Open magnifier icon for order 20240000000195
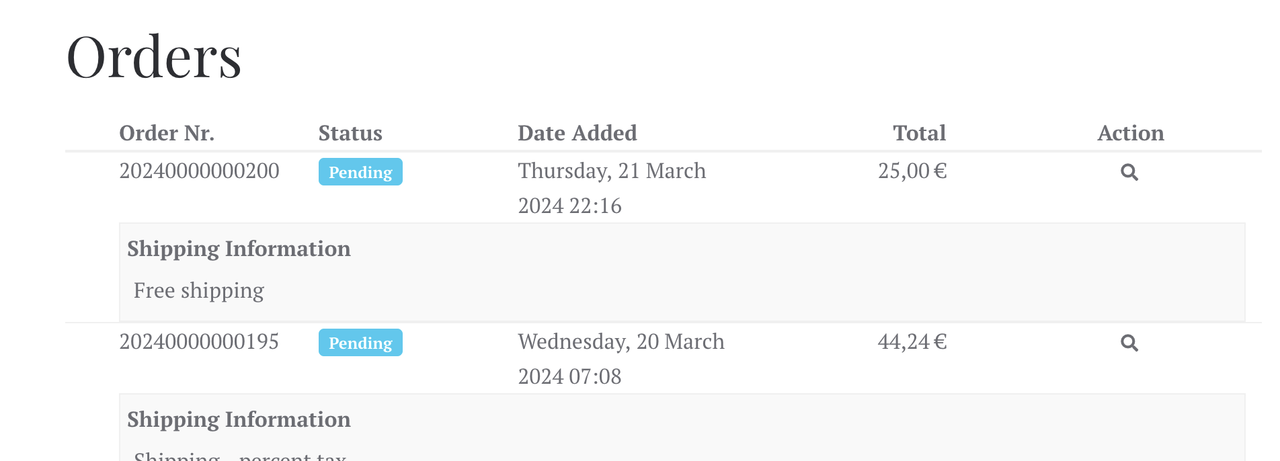 [1129, 343]
